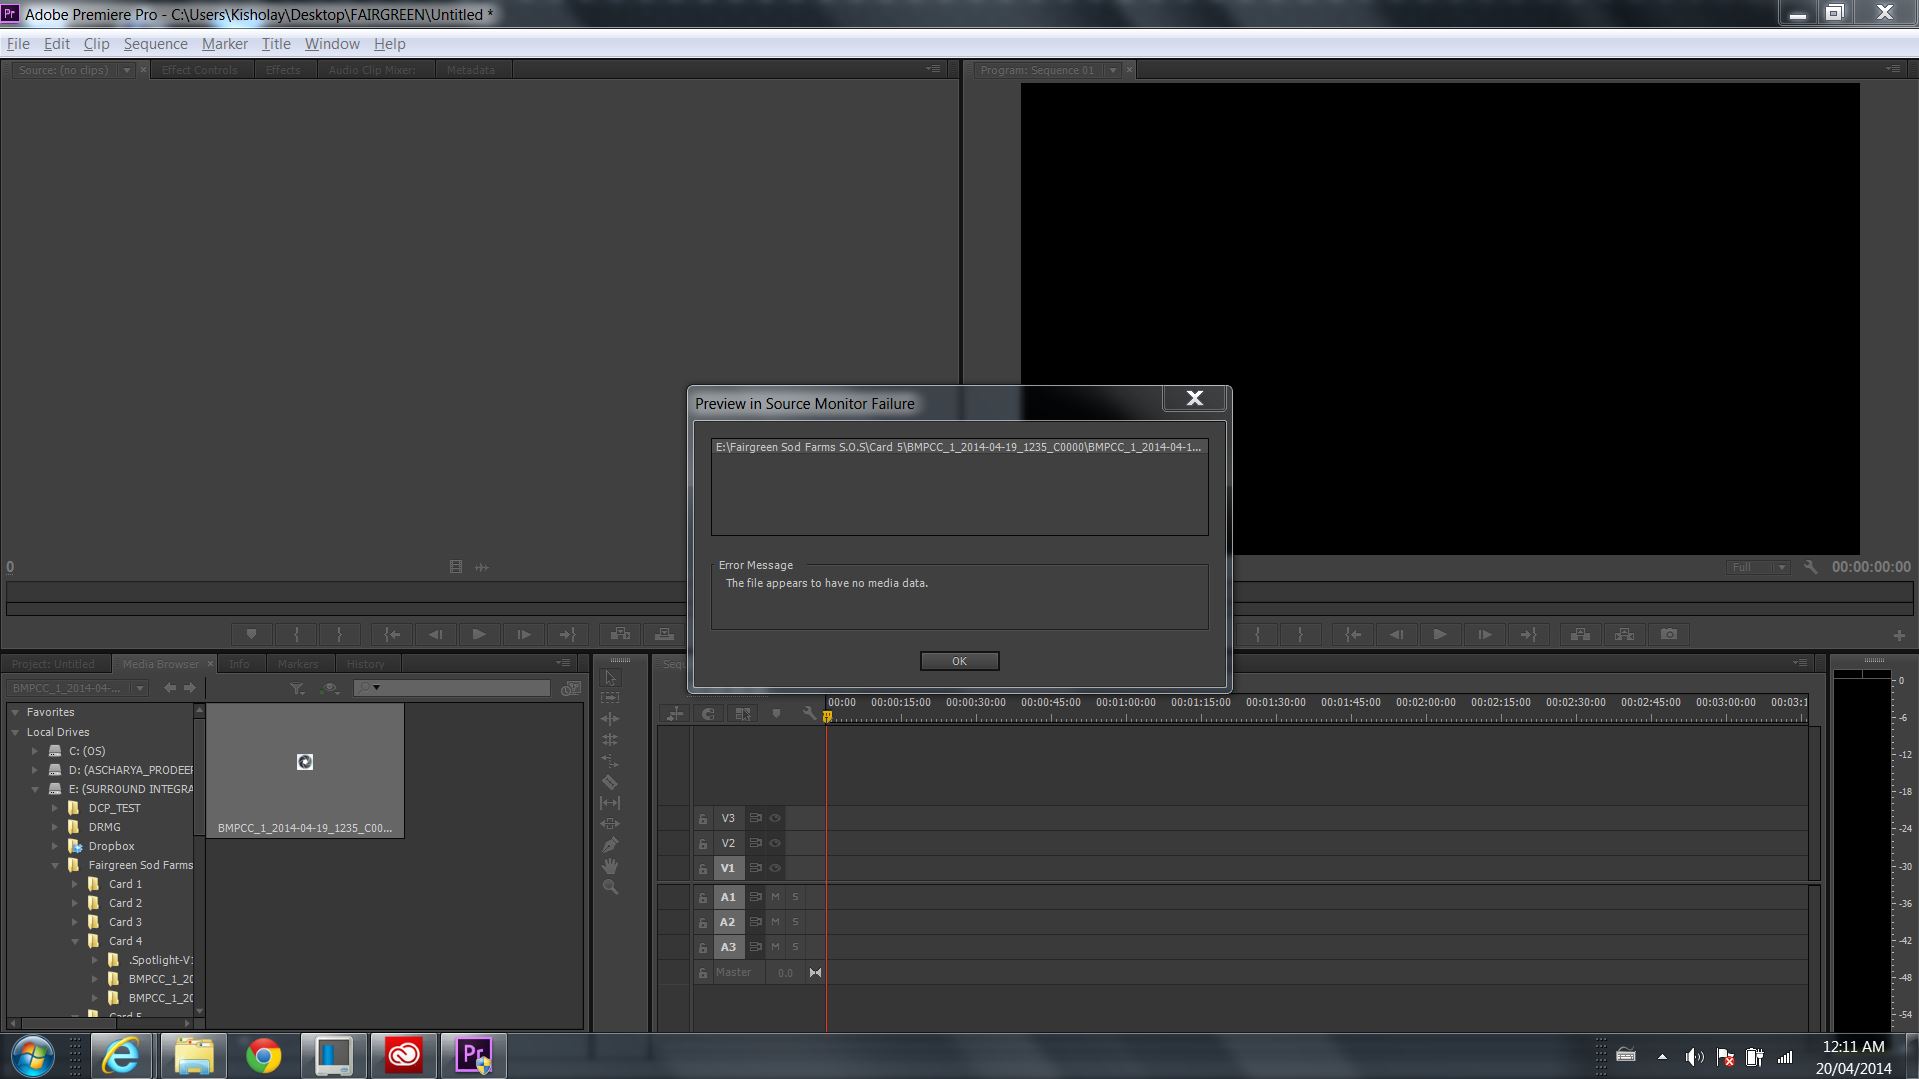Play in the Program Monitor
The width and height of the screenshot is (1919, 1079).
click(x=1440, y=634)
